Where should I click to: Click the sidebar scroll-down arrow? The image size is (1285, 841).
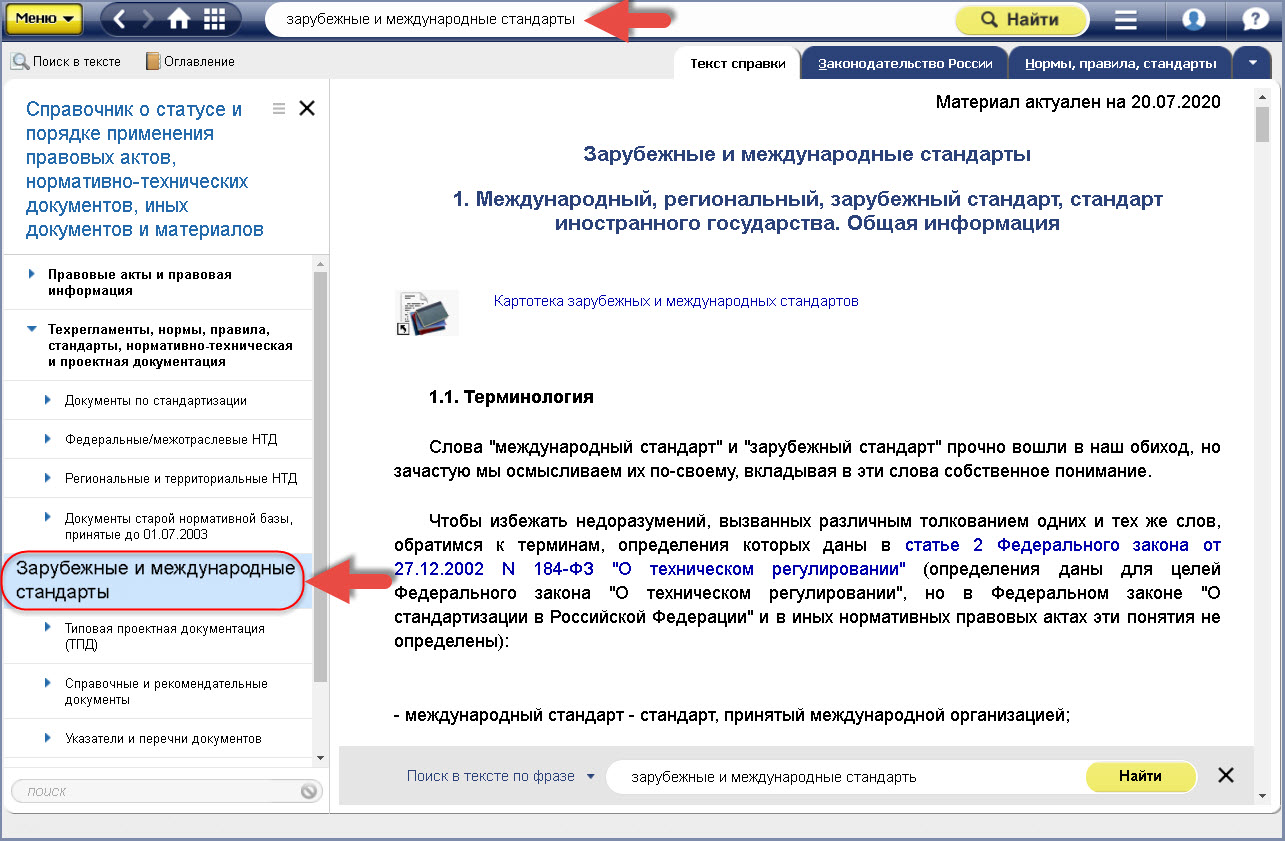pos(320,758)
